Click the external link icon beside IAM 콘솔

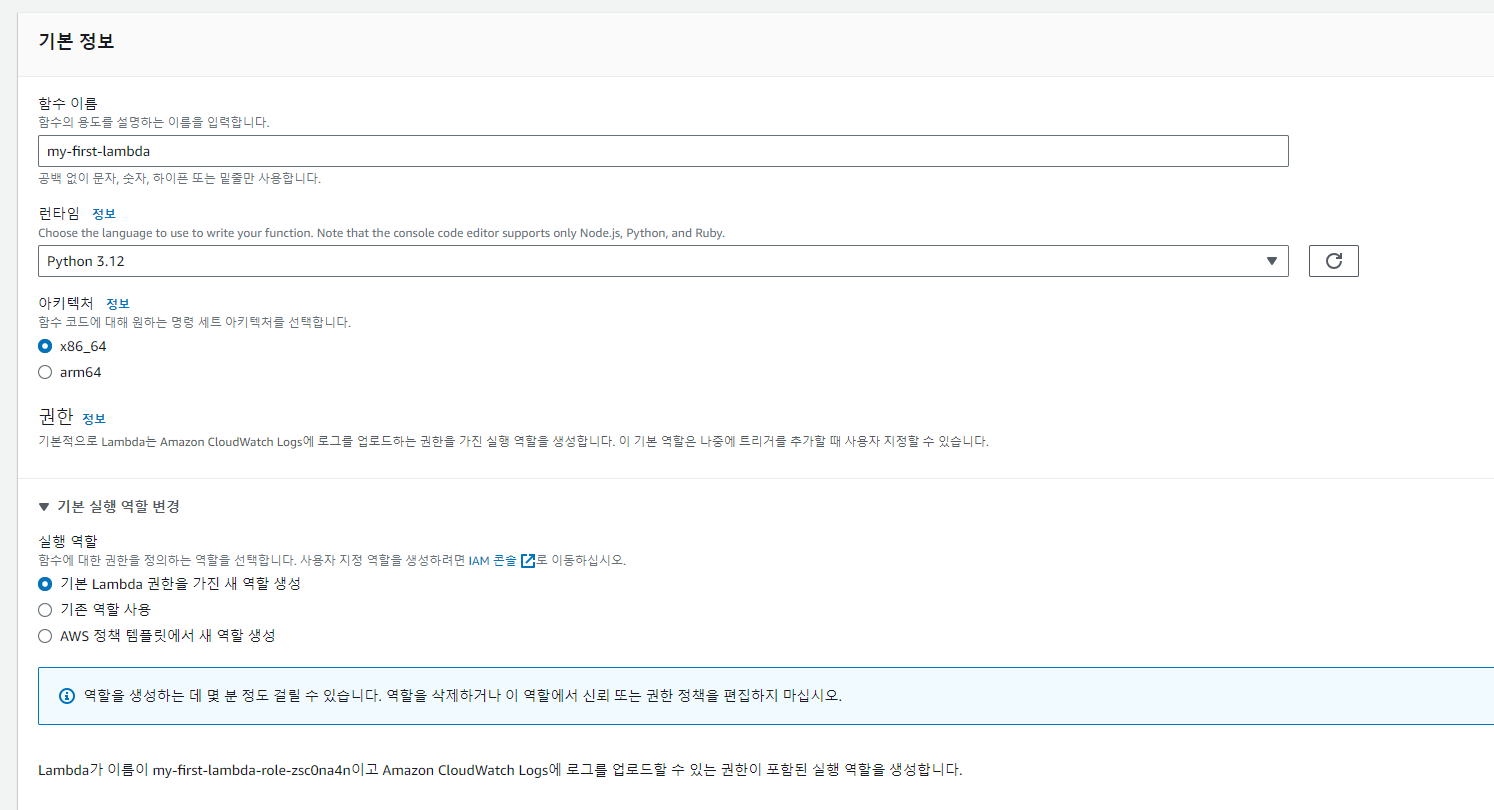coord(528,561)
